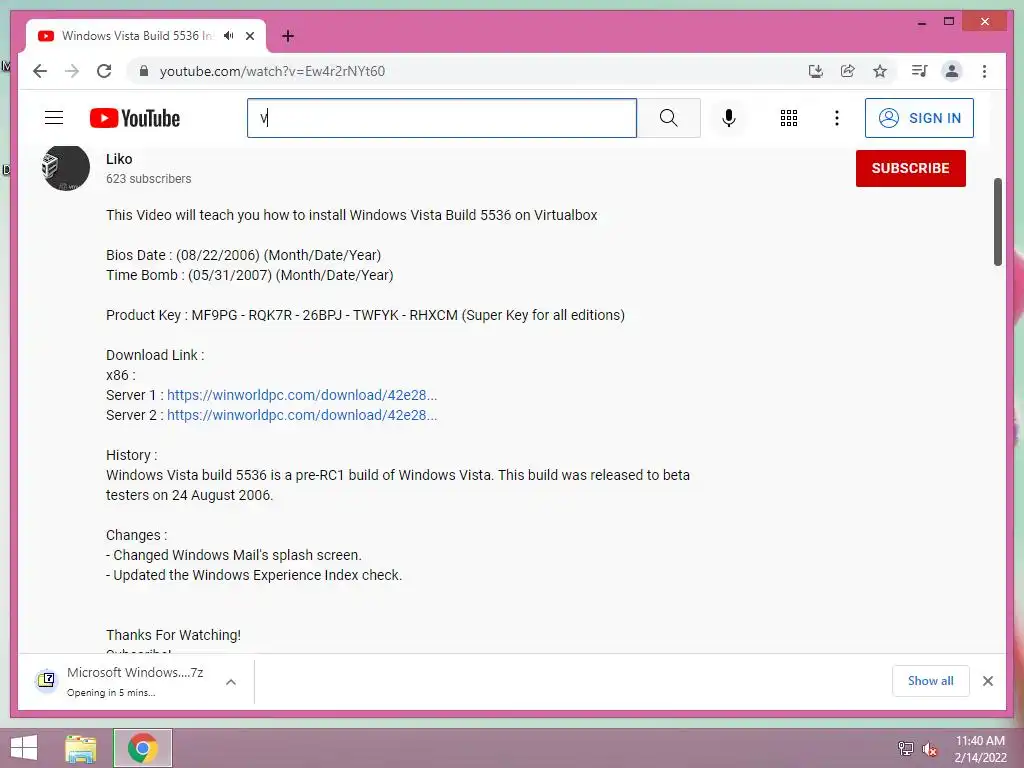Click the muted volume tray icon
The width and height of the screenshot is (1024, 768).
(x=929, y=748)
